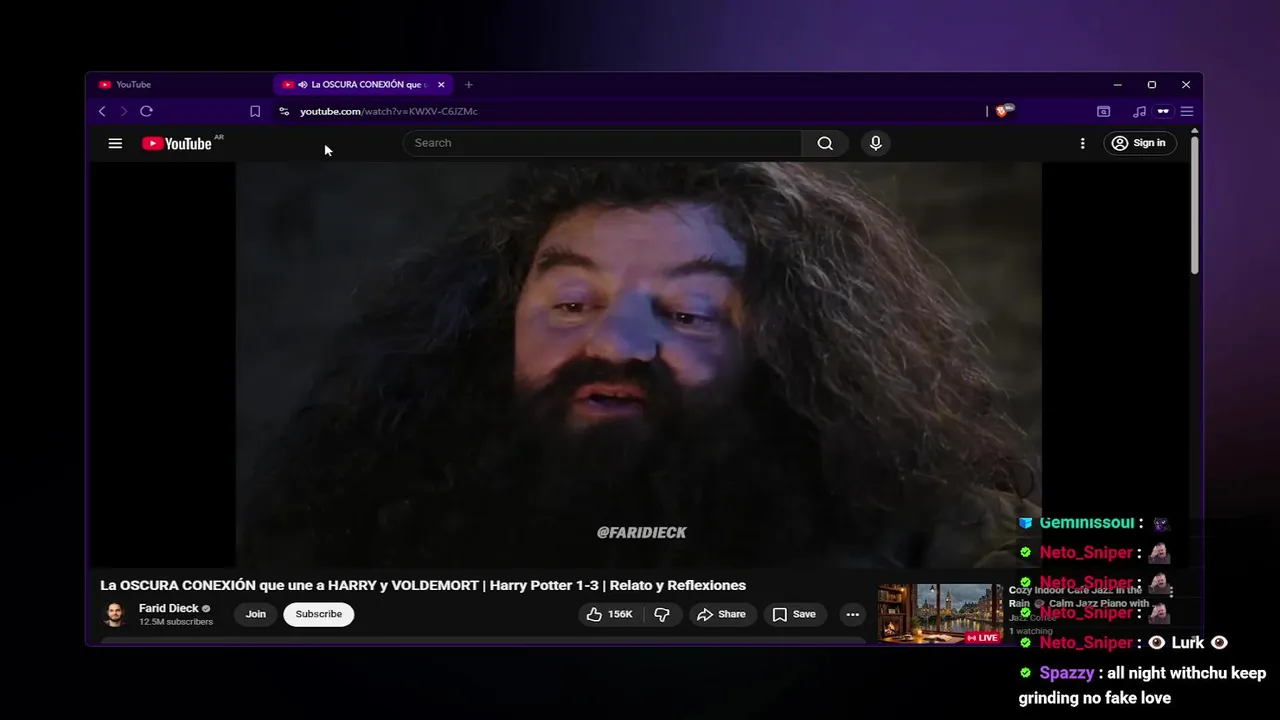Close the La OSCURA CONEXIÓN tab

click(x=441, y=85)
